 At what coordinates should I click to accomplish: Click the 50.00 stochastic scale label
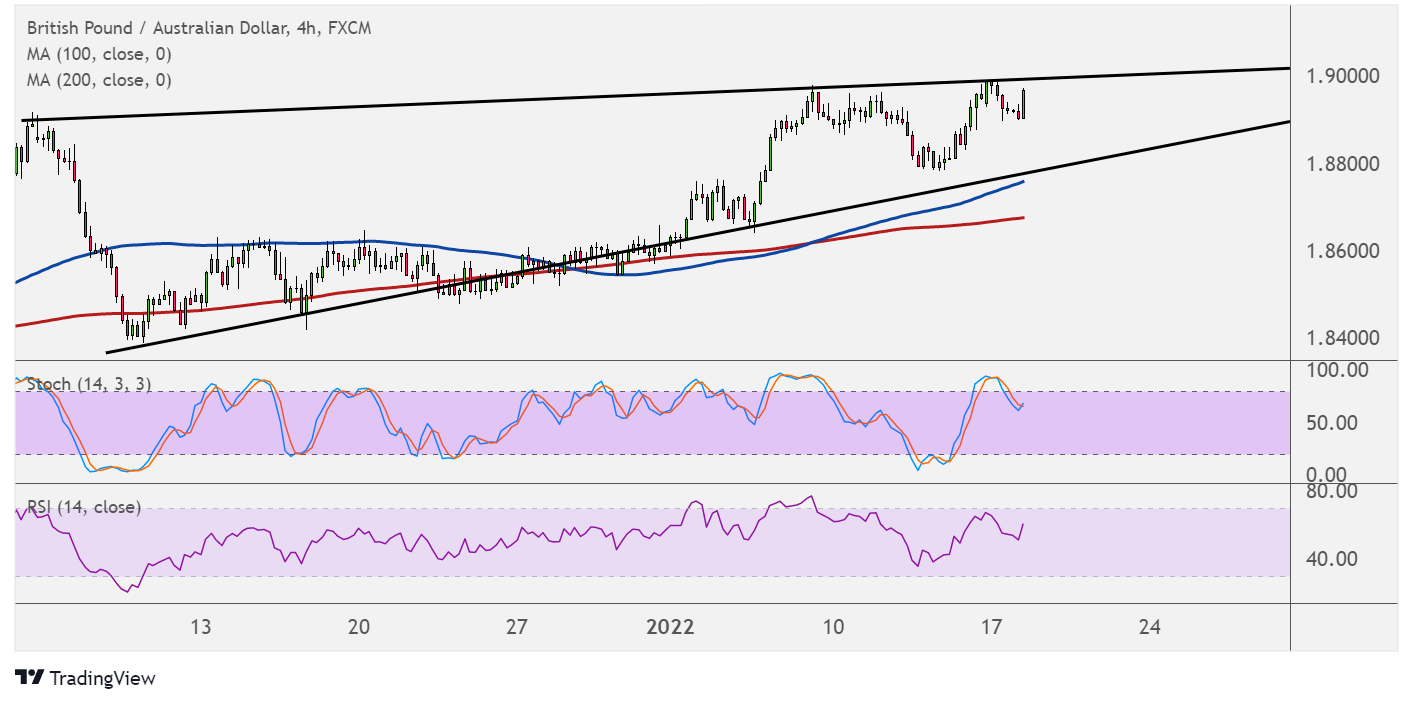[1333, 423]
